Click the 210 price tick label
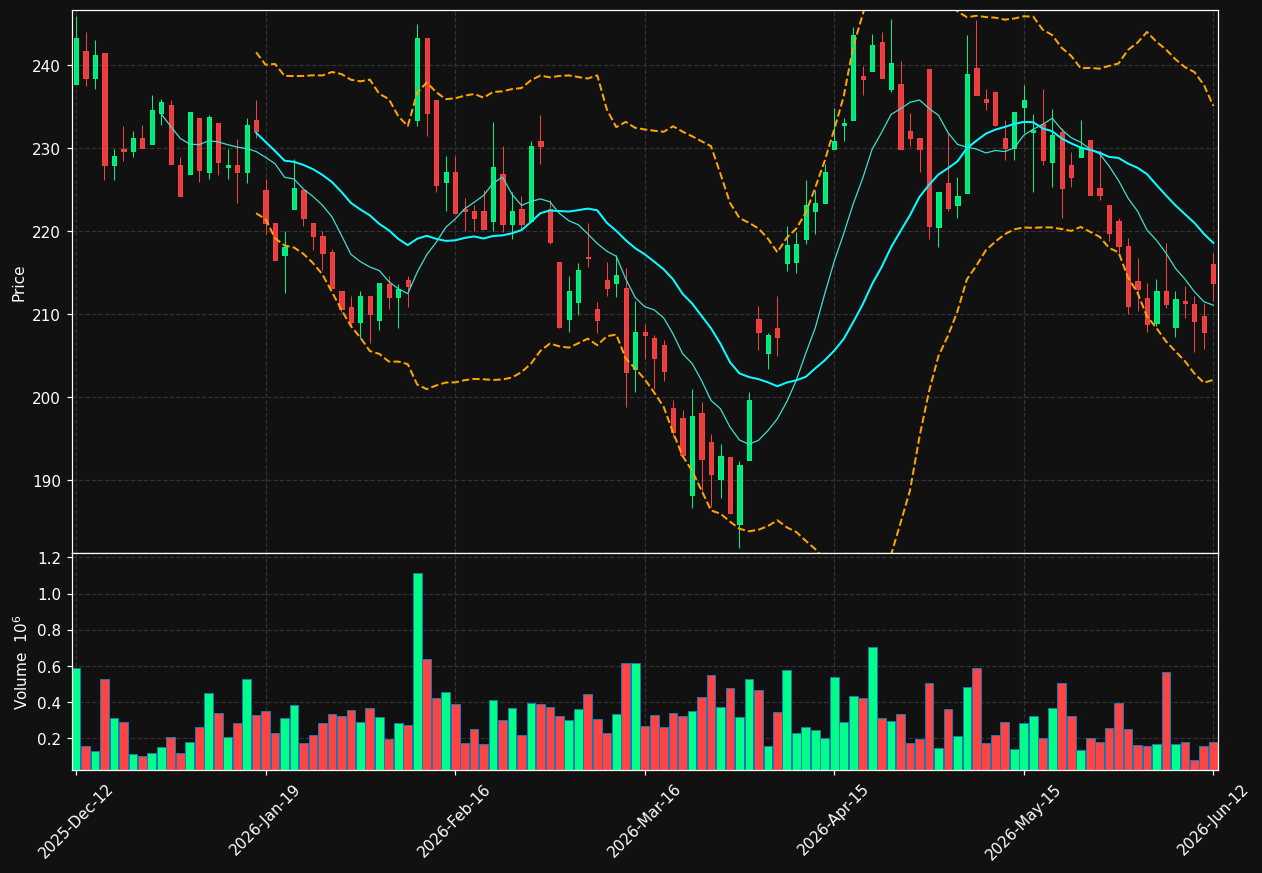This screenshot has width=1262, height=873. click(x=48, y=315)
